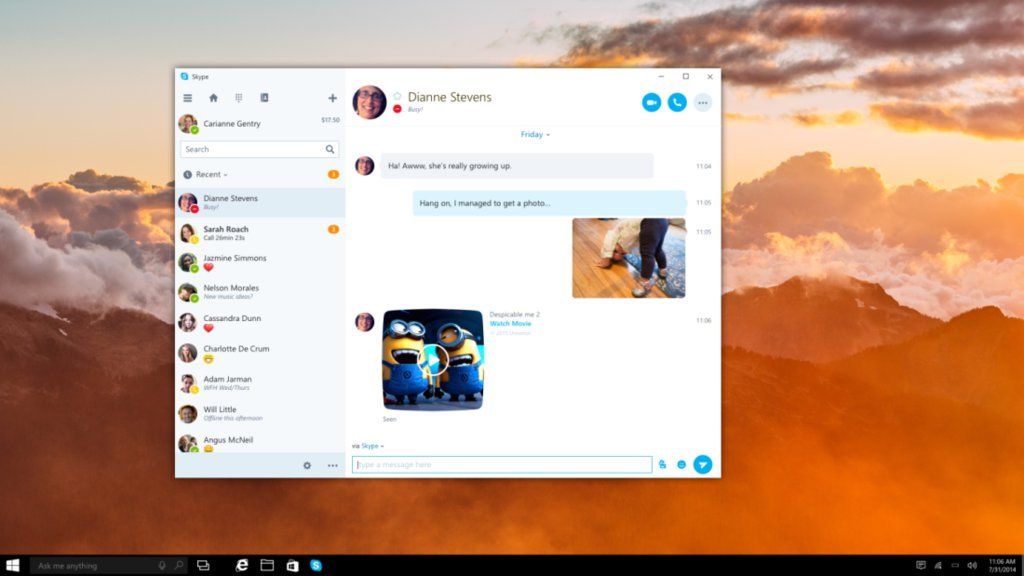The image size is (1024, 576).
Task: Click the attach file icon
Action: pos(662,464)
